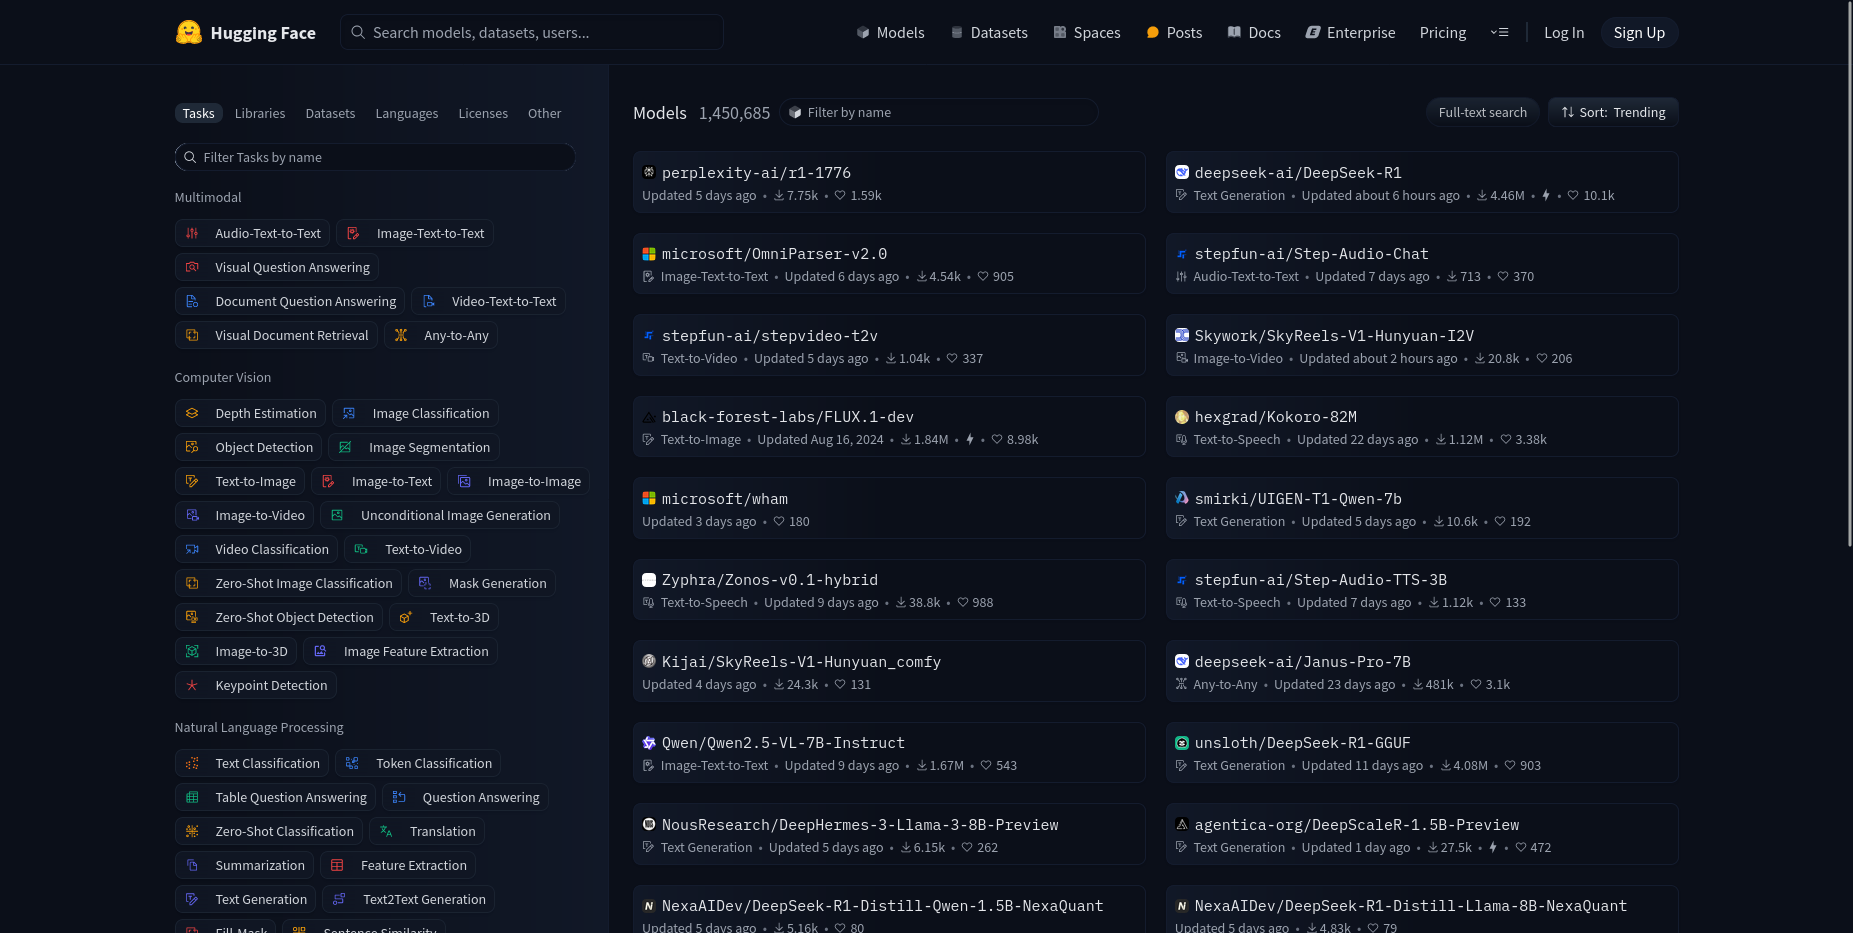This screenshot has width=1853, height=933.
Task: Open the deepseek-ai/DeepSeek-R1 model card
Action: pyautogui.click(x=1422, y=182)
